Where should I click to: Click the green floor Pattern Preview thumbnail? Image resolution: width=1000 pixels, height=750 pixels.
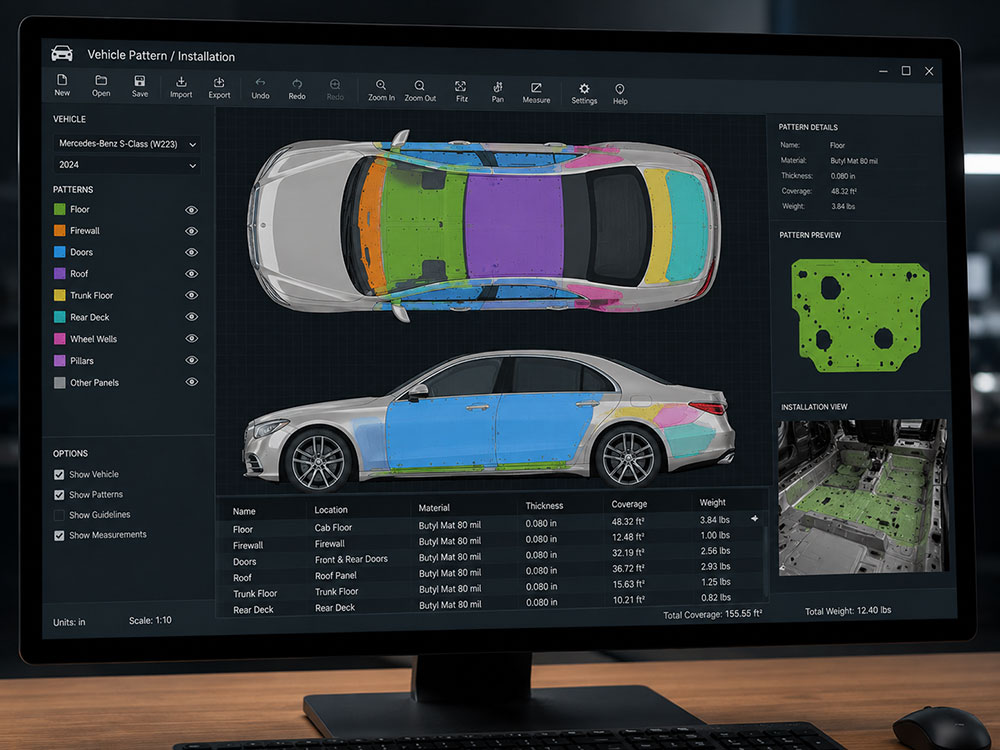[x=860, y=315]
